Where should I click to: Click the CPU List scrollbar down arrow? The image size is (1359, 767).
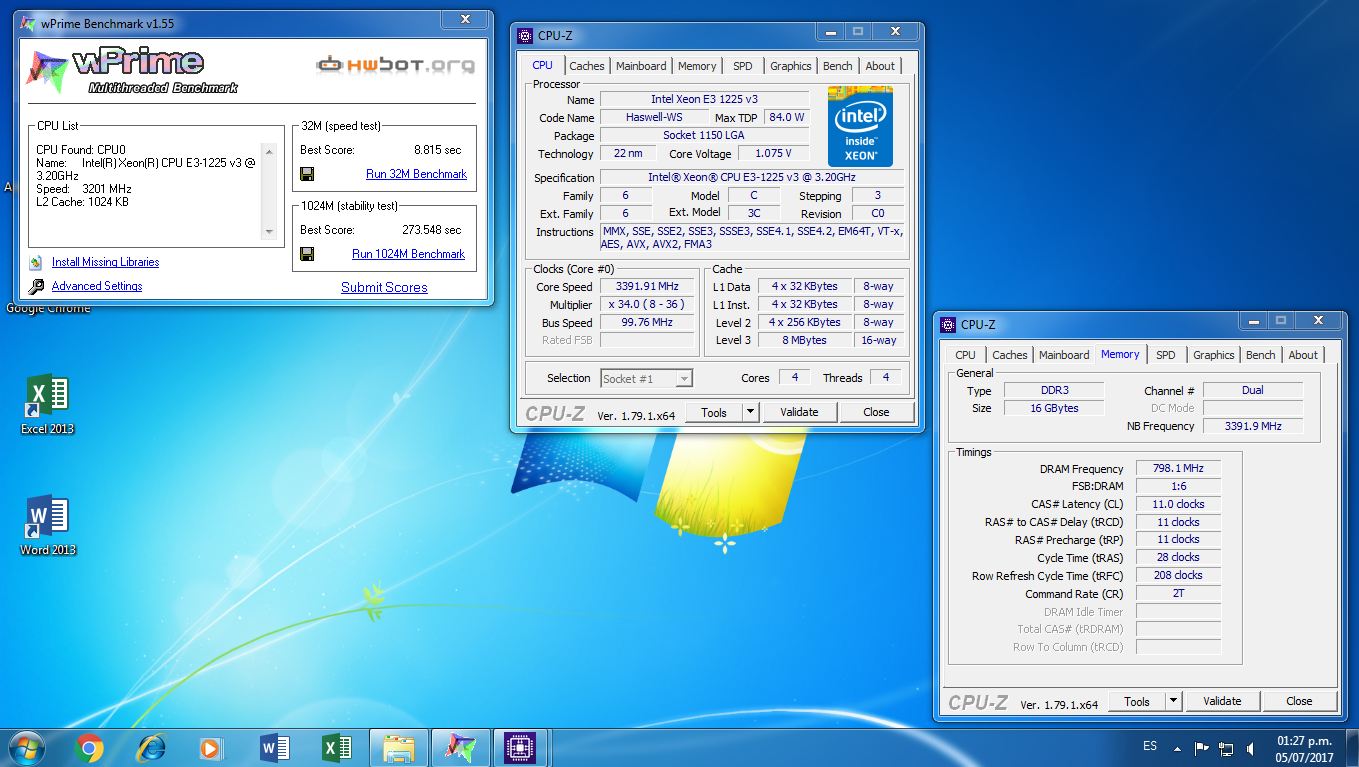coord(268,231)
